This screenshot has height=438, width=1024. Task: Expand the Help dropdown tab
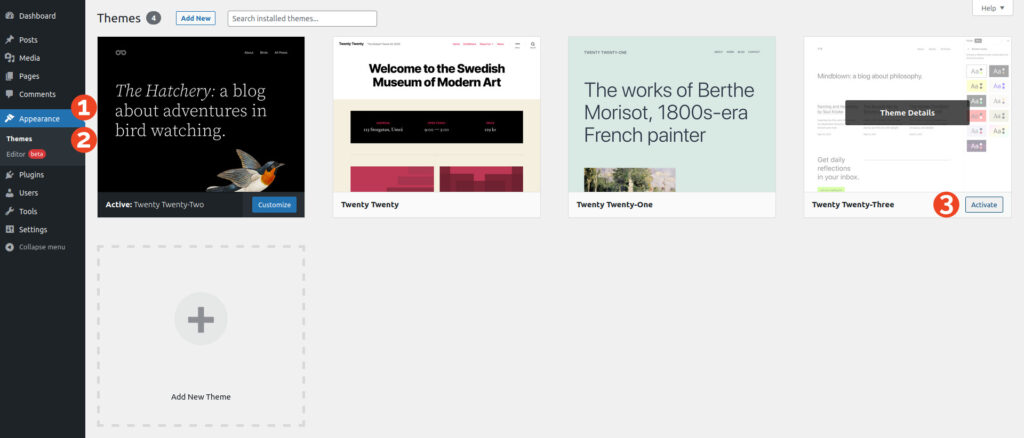point(993,8)
